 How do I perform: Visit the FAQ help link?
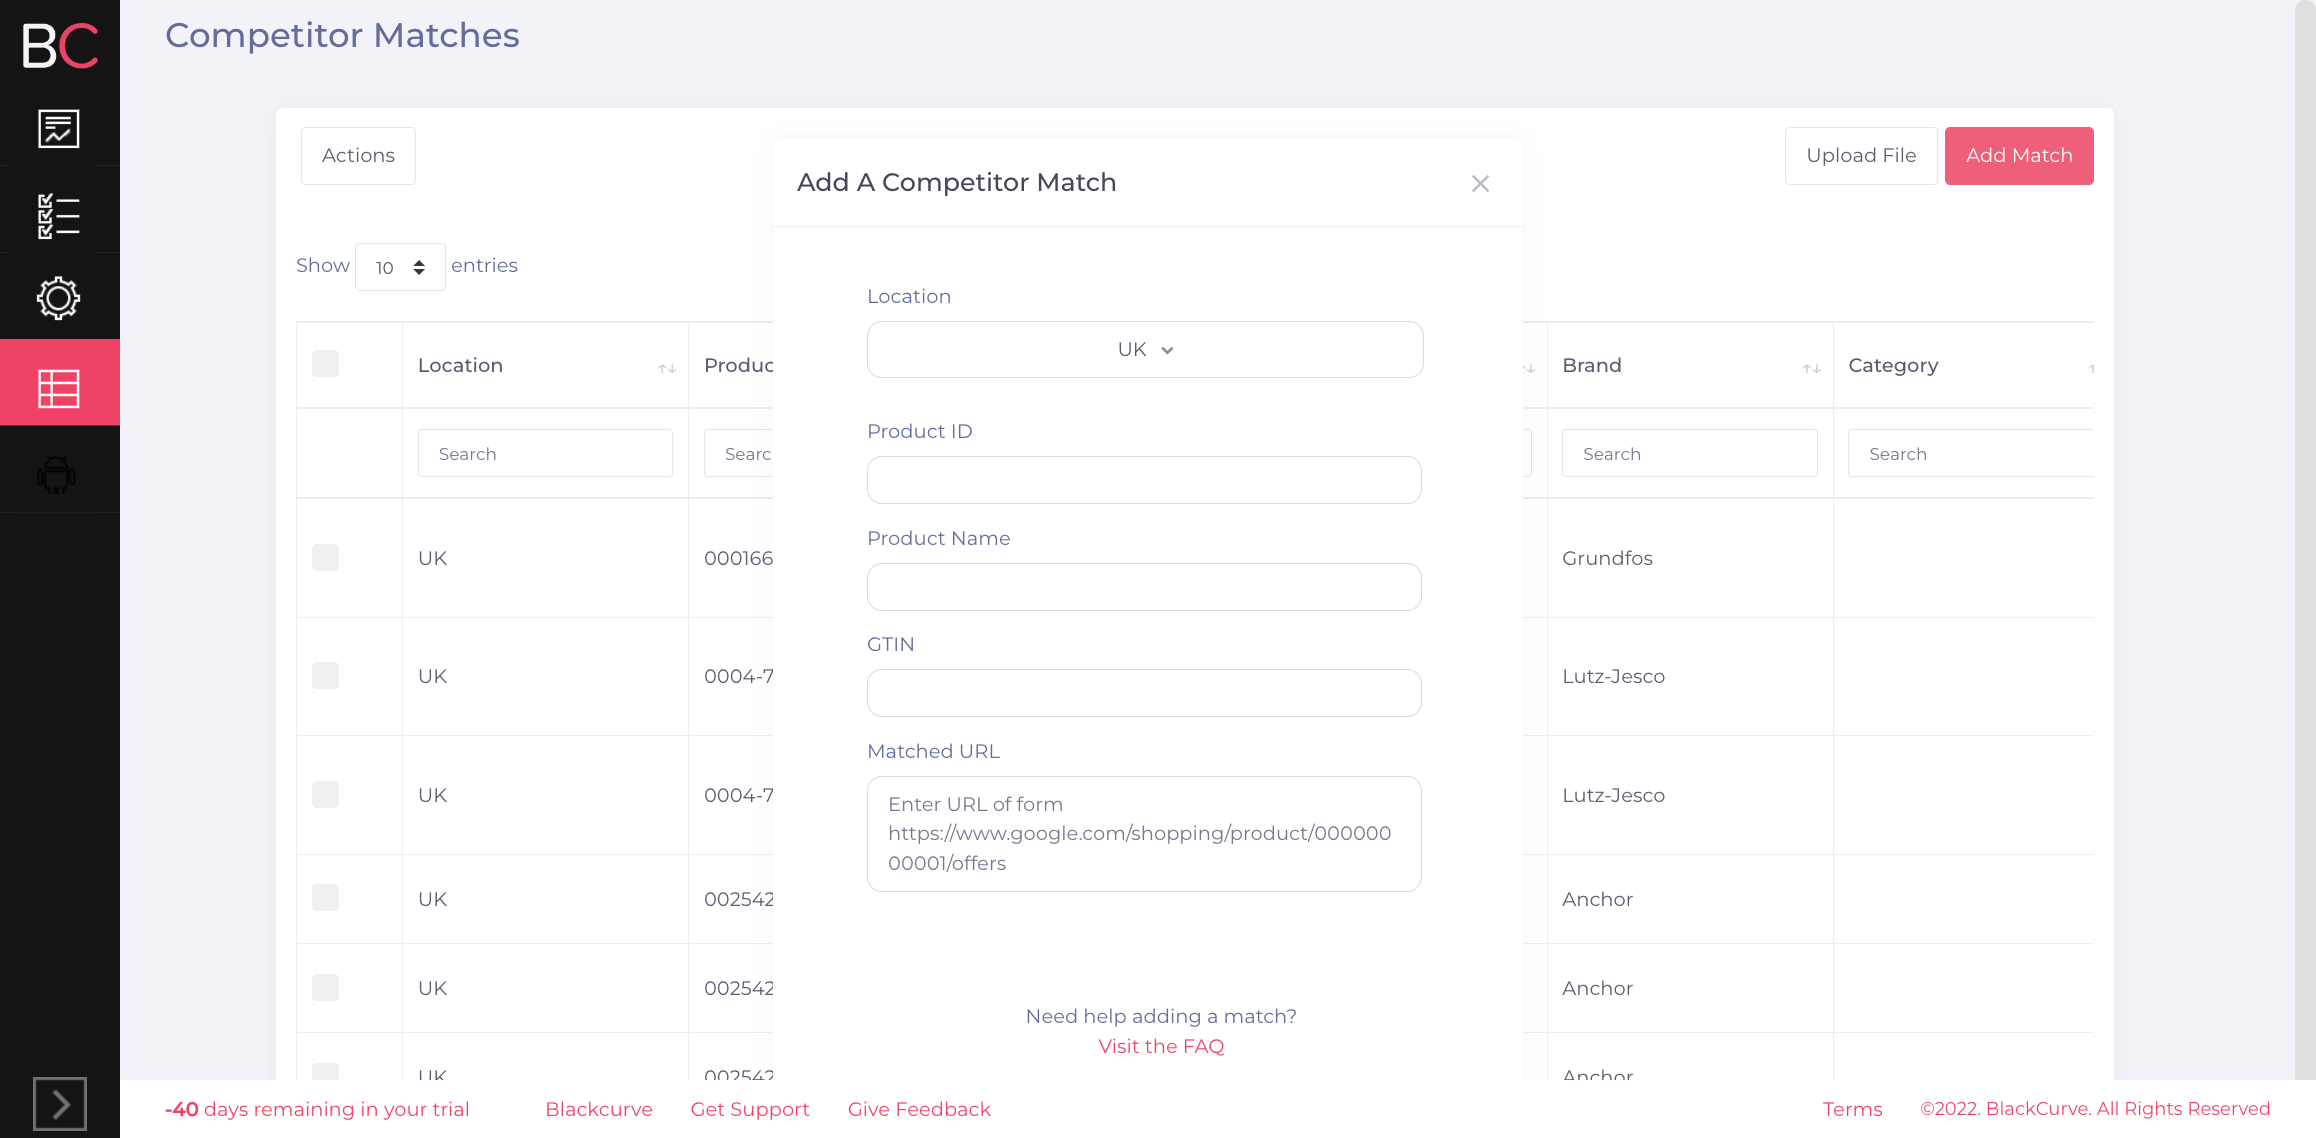point(1161,1045)
